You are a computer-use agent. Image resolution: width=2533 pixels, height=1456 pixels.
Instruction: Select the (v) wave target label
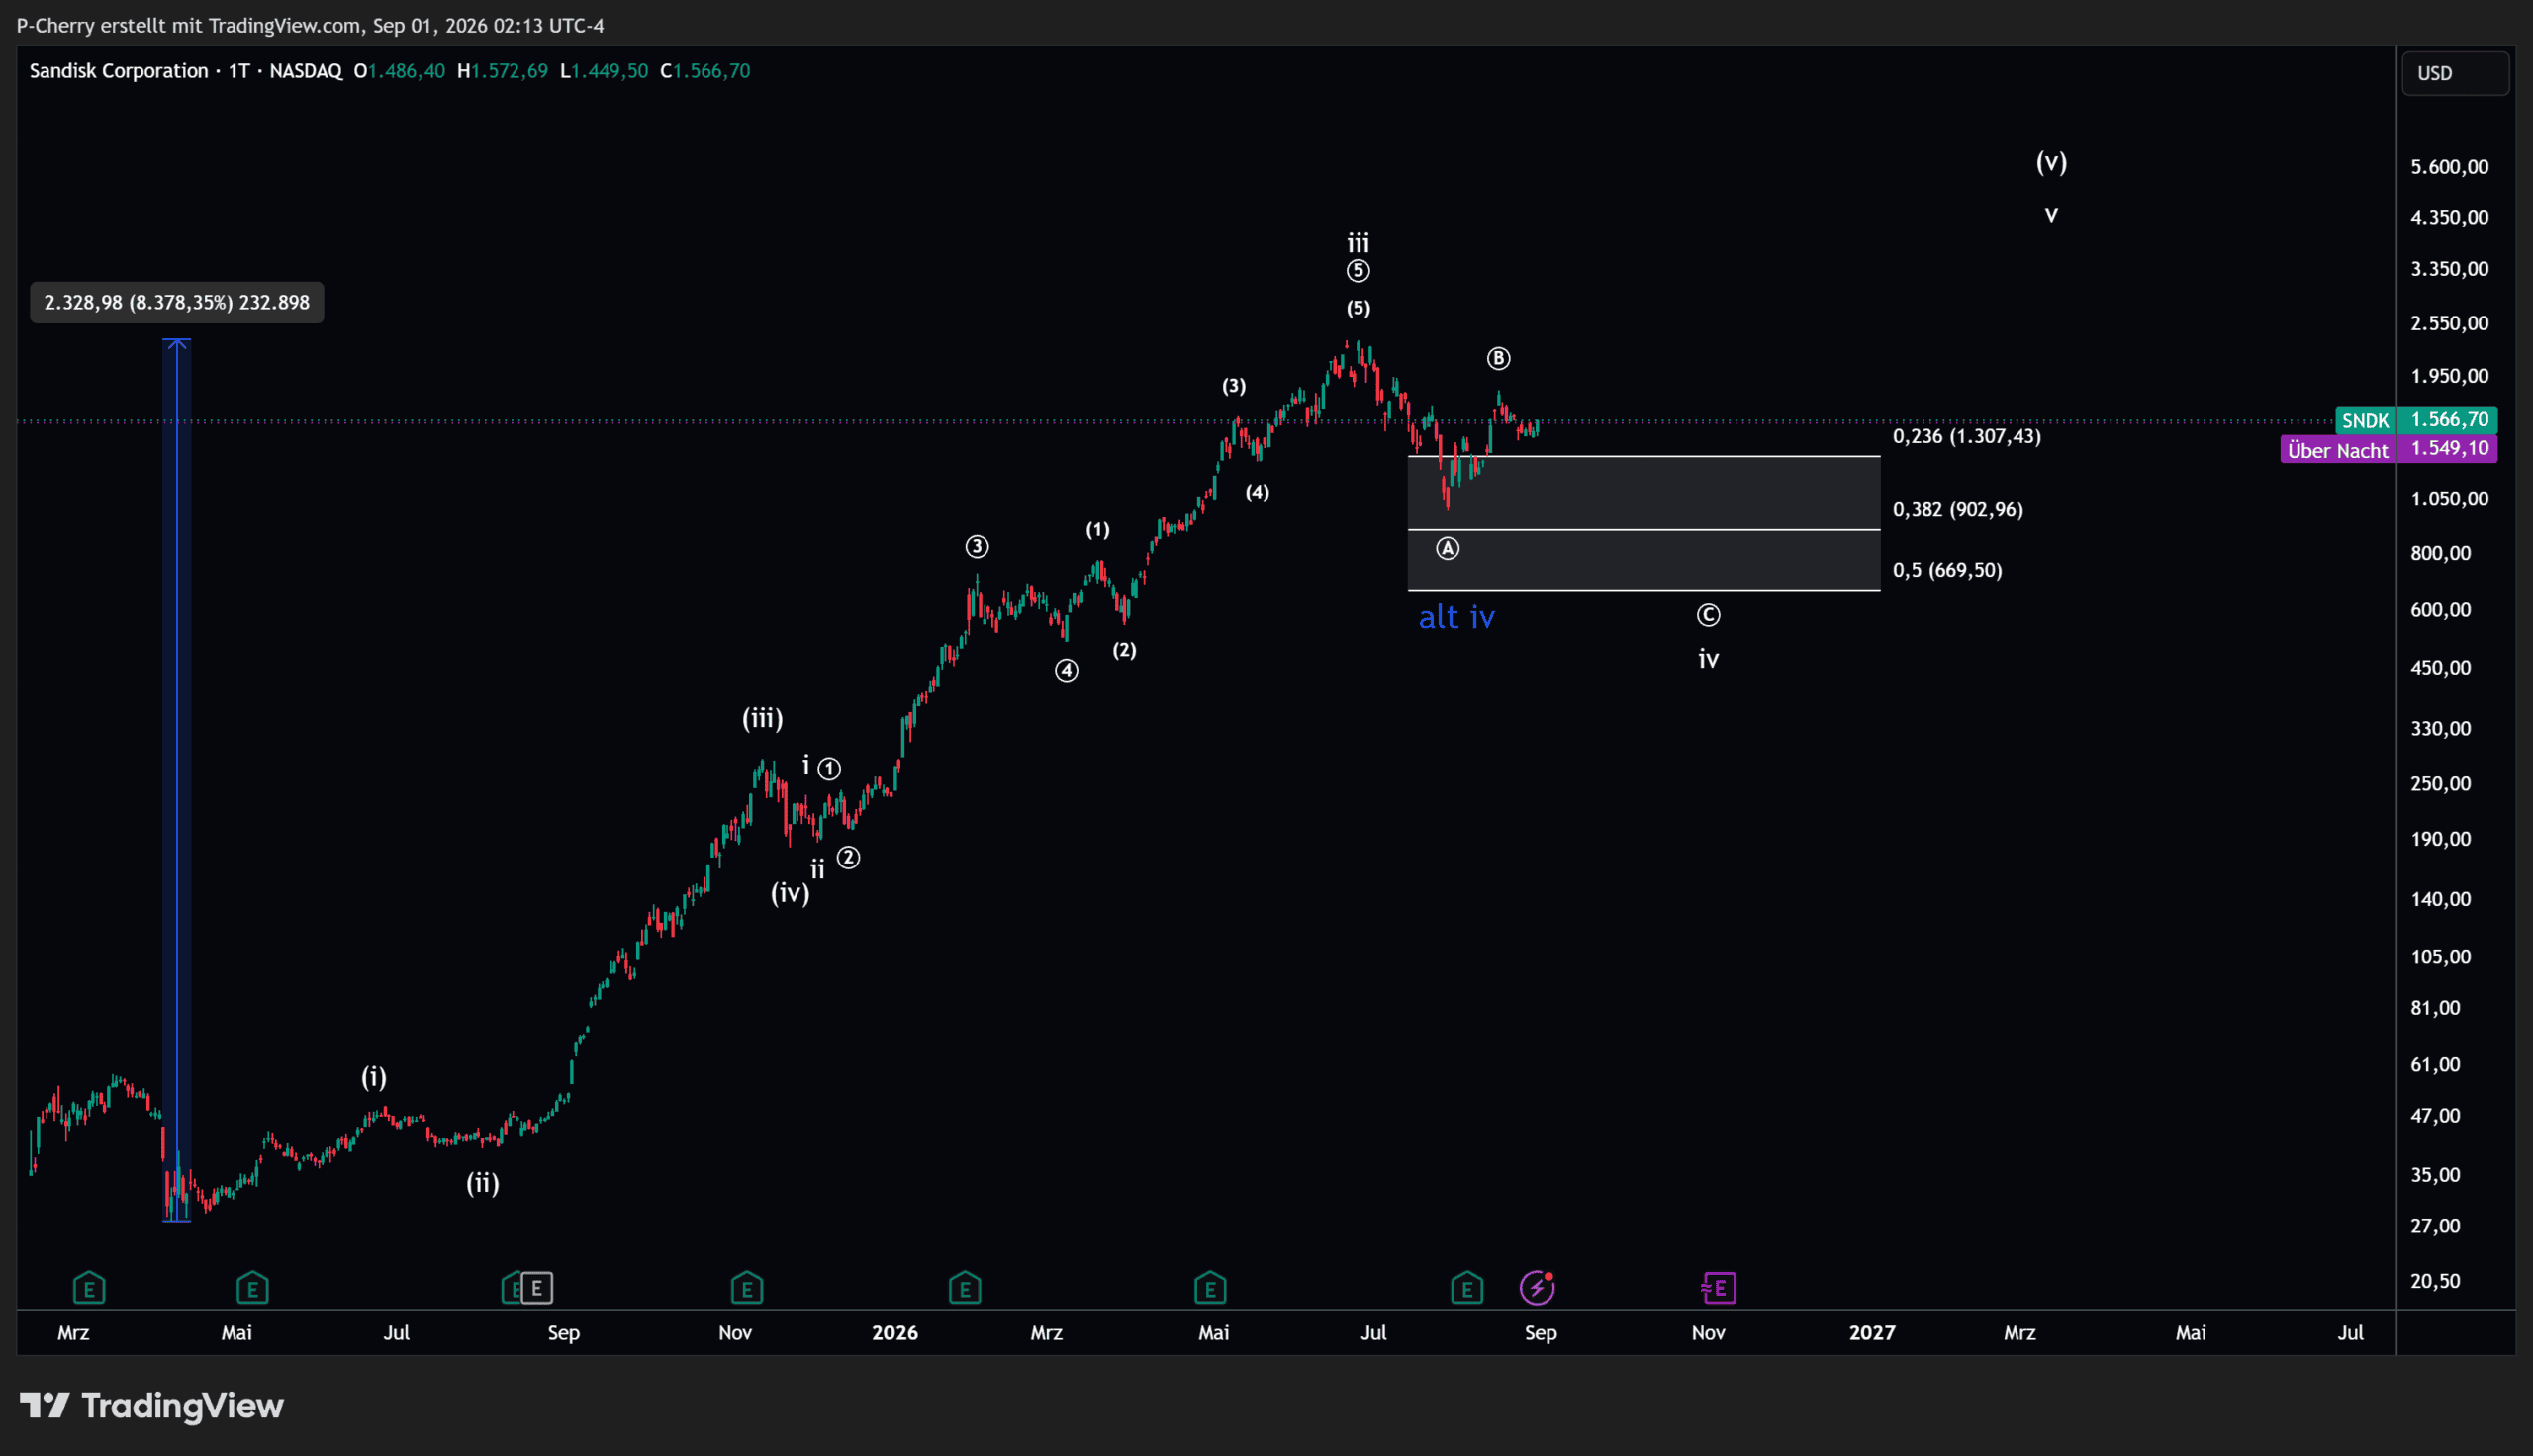coord(2052,162)
